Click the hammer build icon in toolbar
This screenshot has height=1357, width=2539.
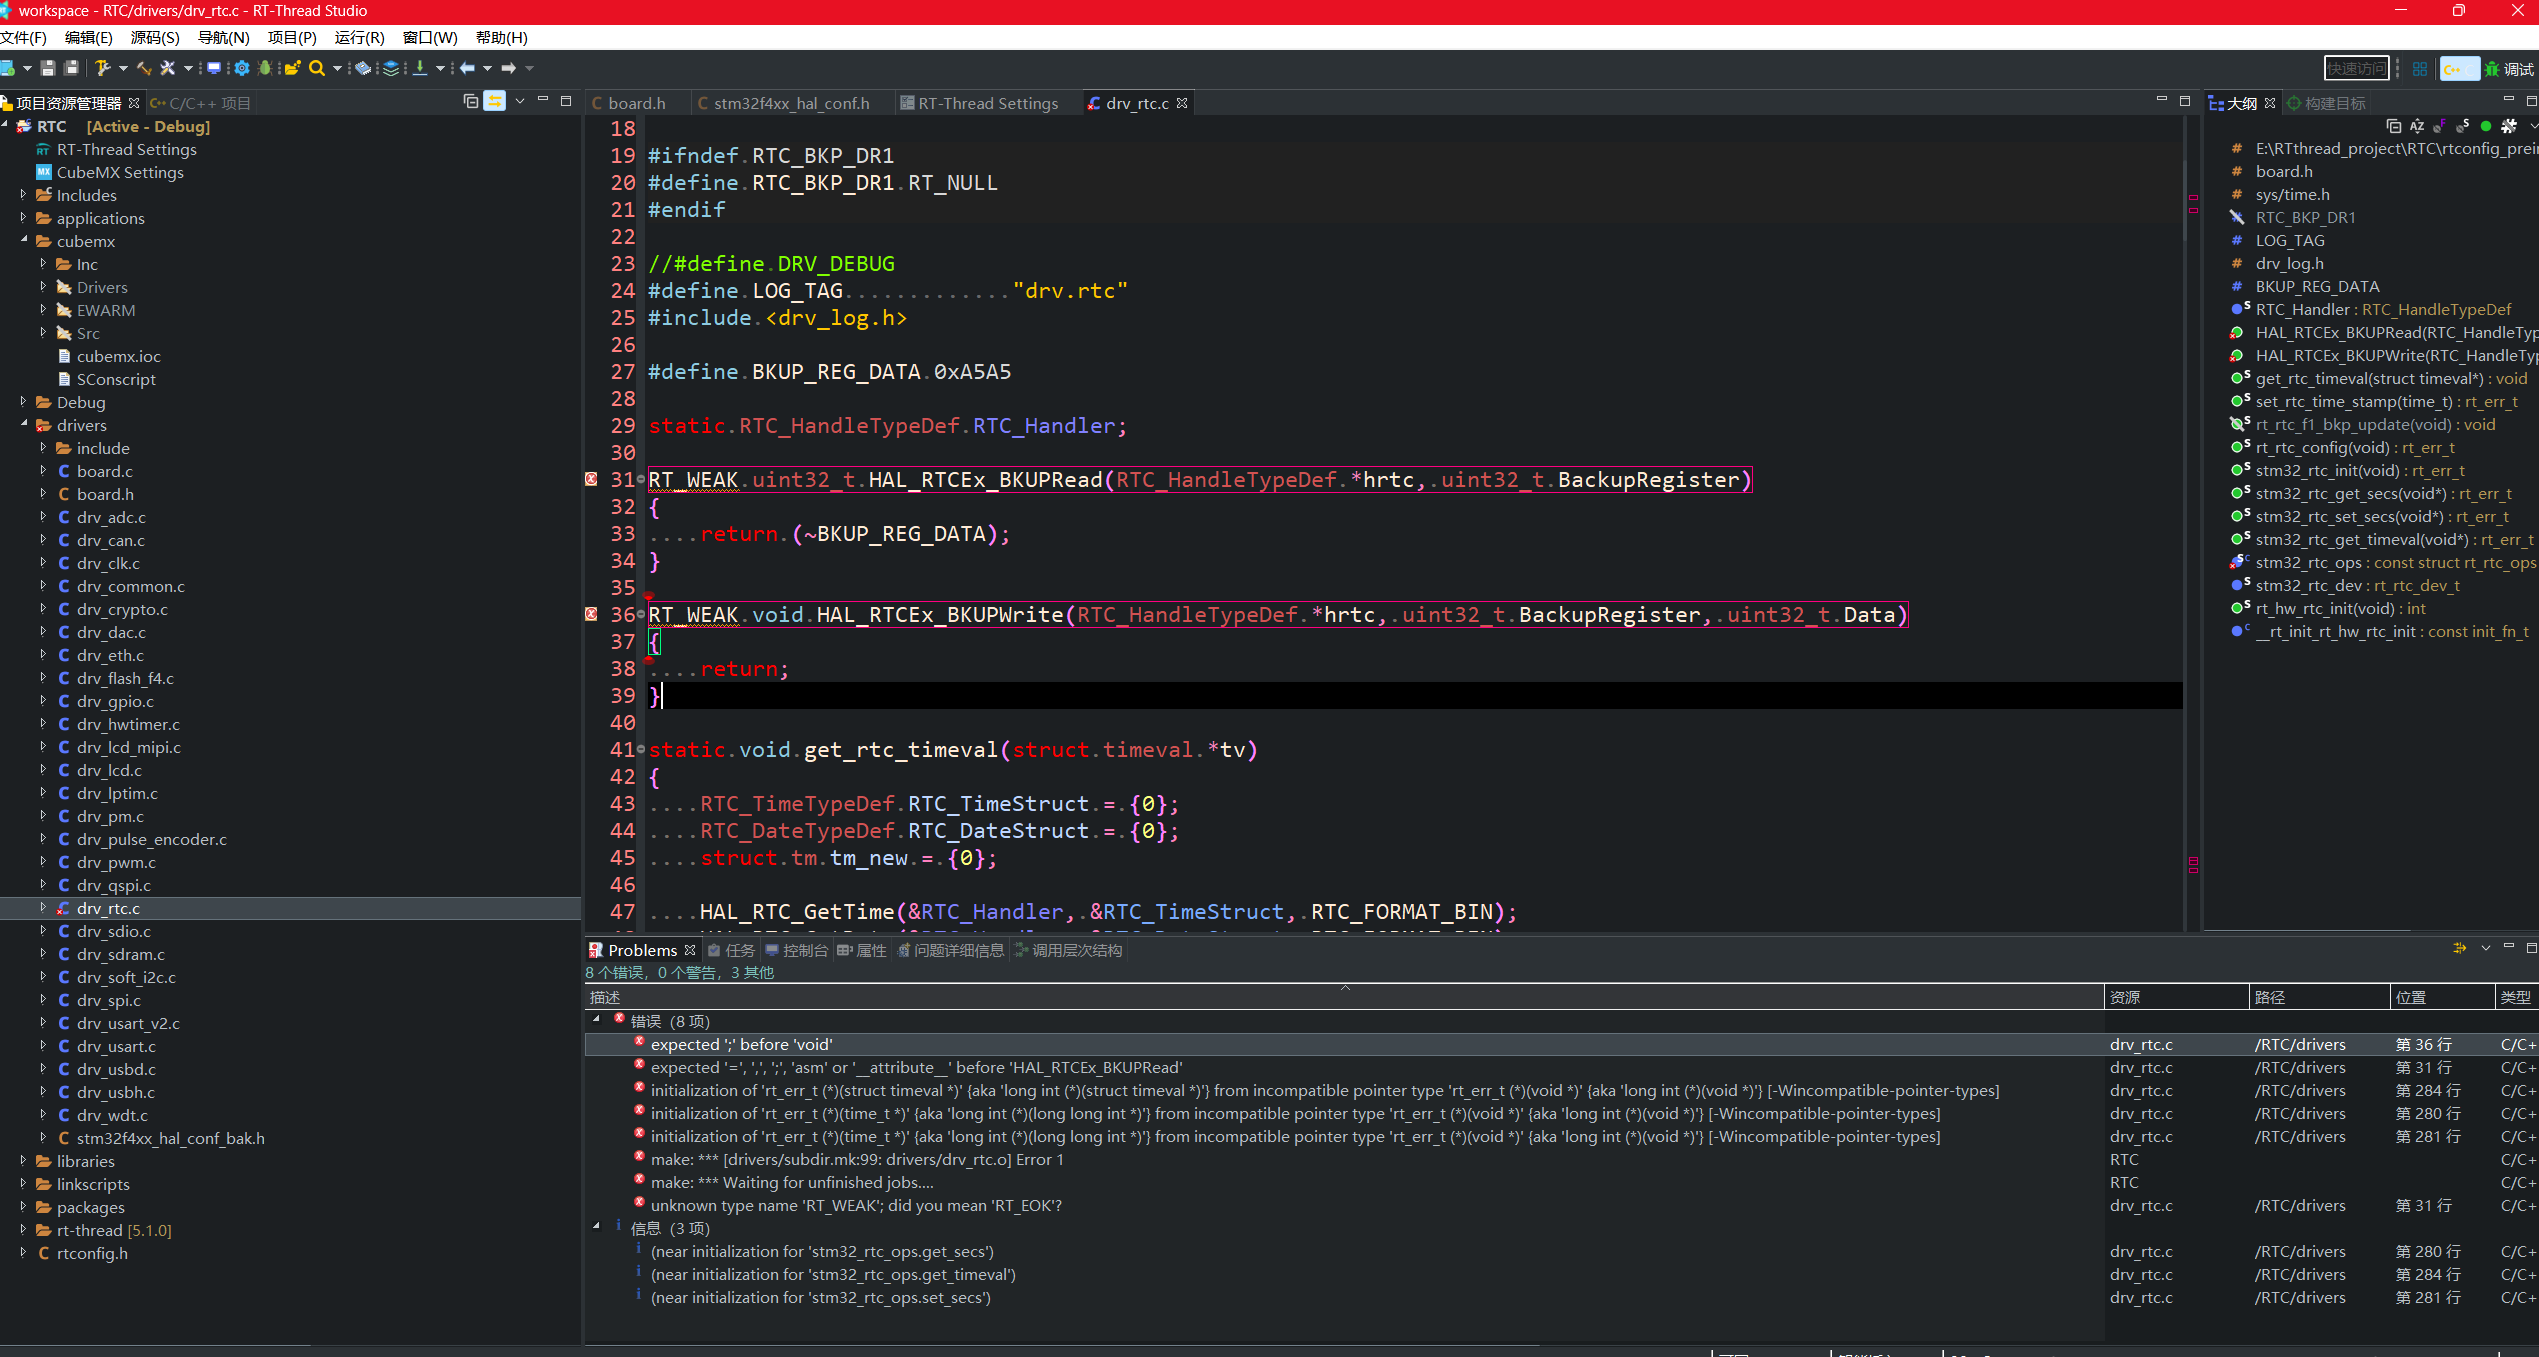(103, 68)
